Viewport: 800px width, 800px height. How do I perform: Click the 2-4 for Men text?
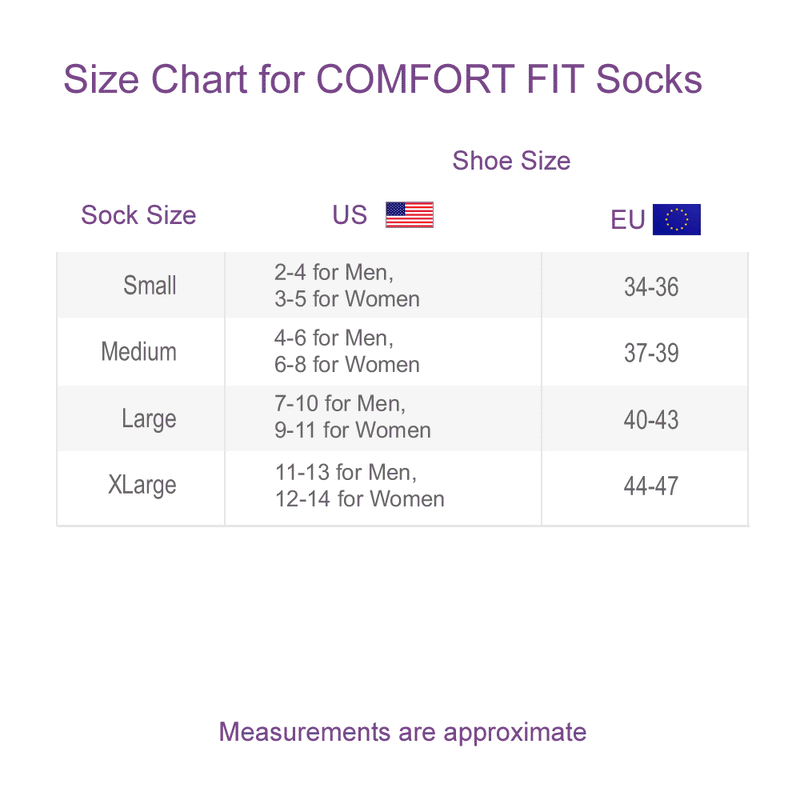click(333, 272)
